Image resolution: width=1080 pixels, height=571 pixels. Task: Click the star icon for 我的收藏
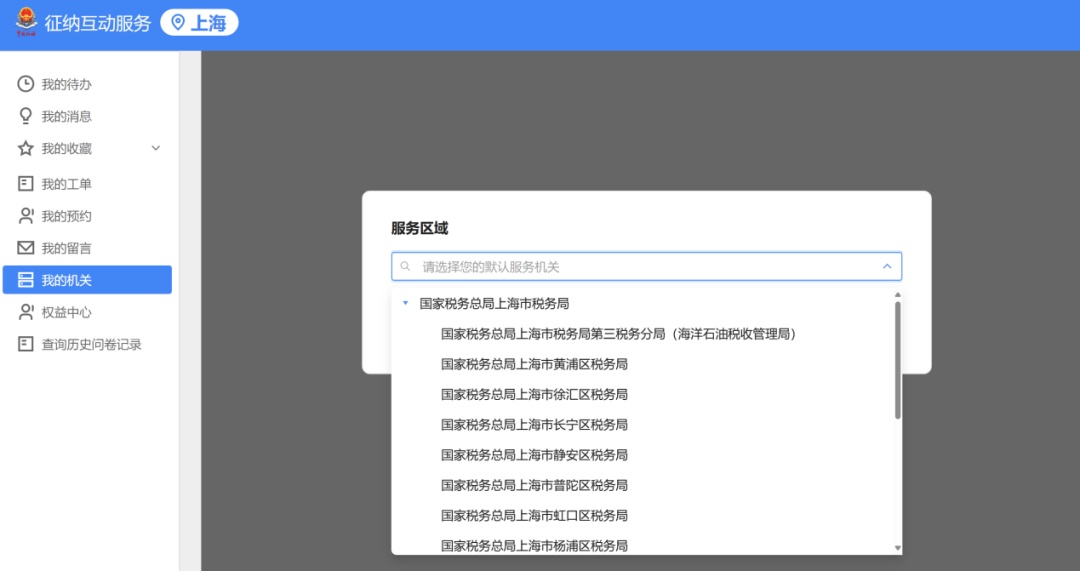(26, 148)
